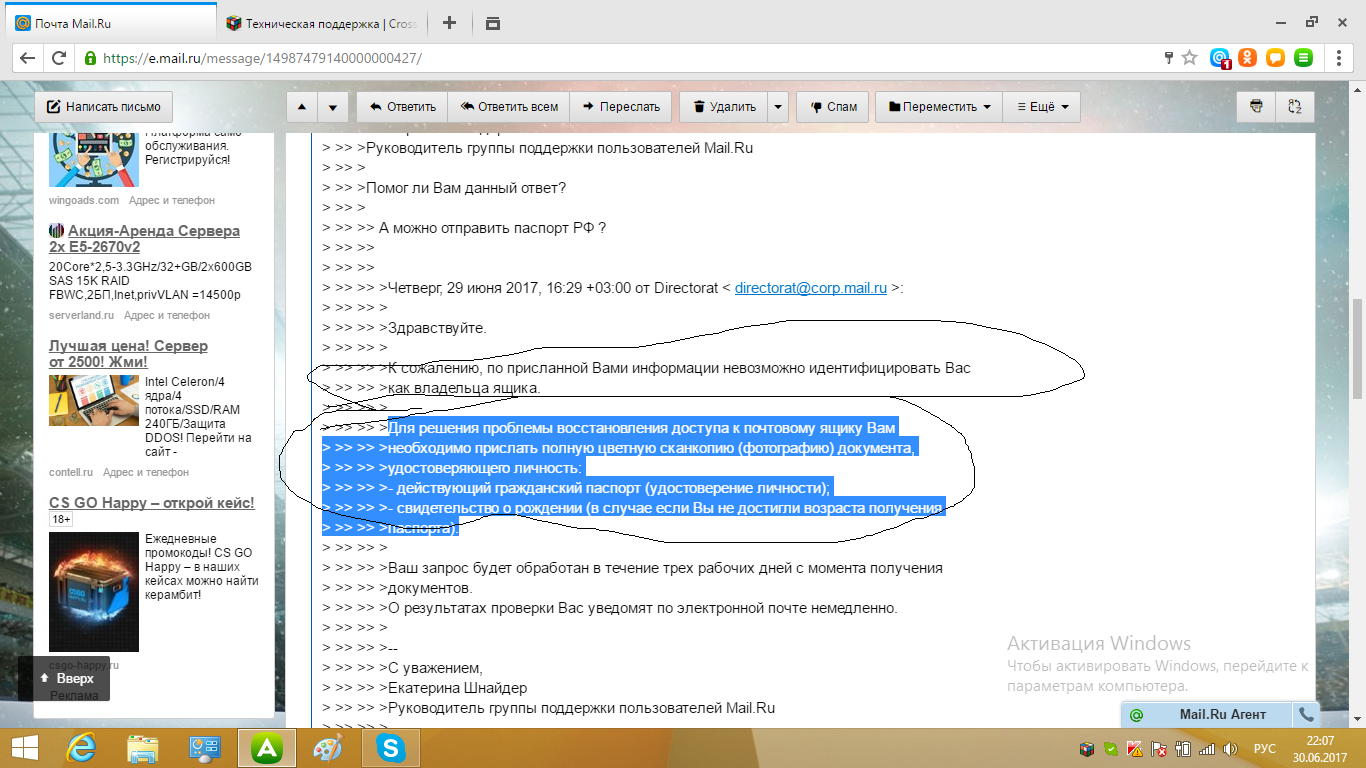
Task: Open Paint from the taskbar
Action: pyautogui.click(x=327, y=748)
